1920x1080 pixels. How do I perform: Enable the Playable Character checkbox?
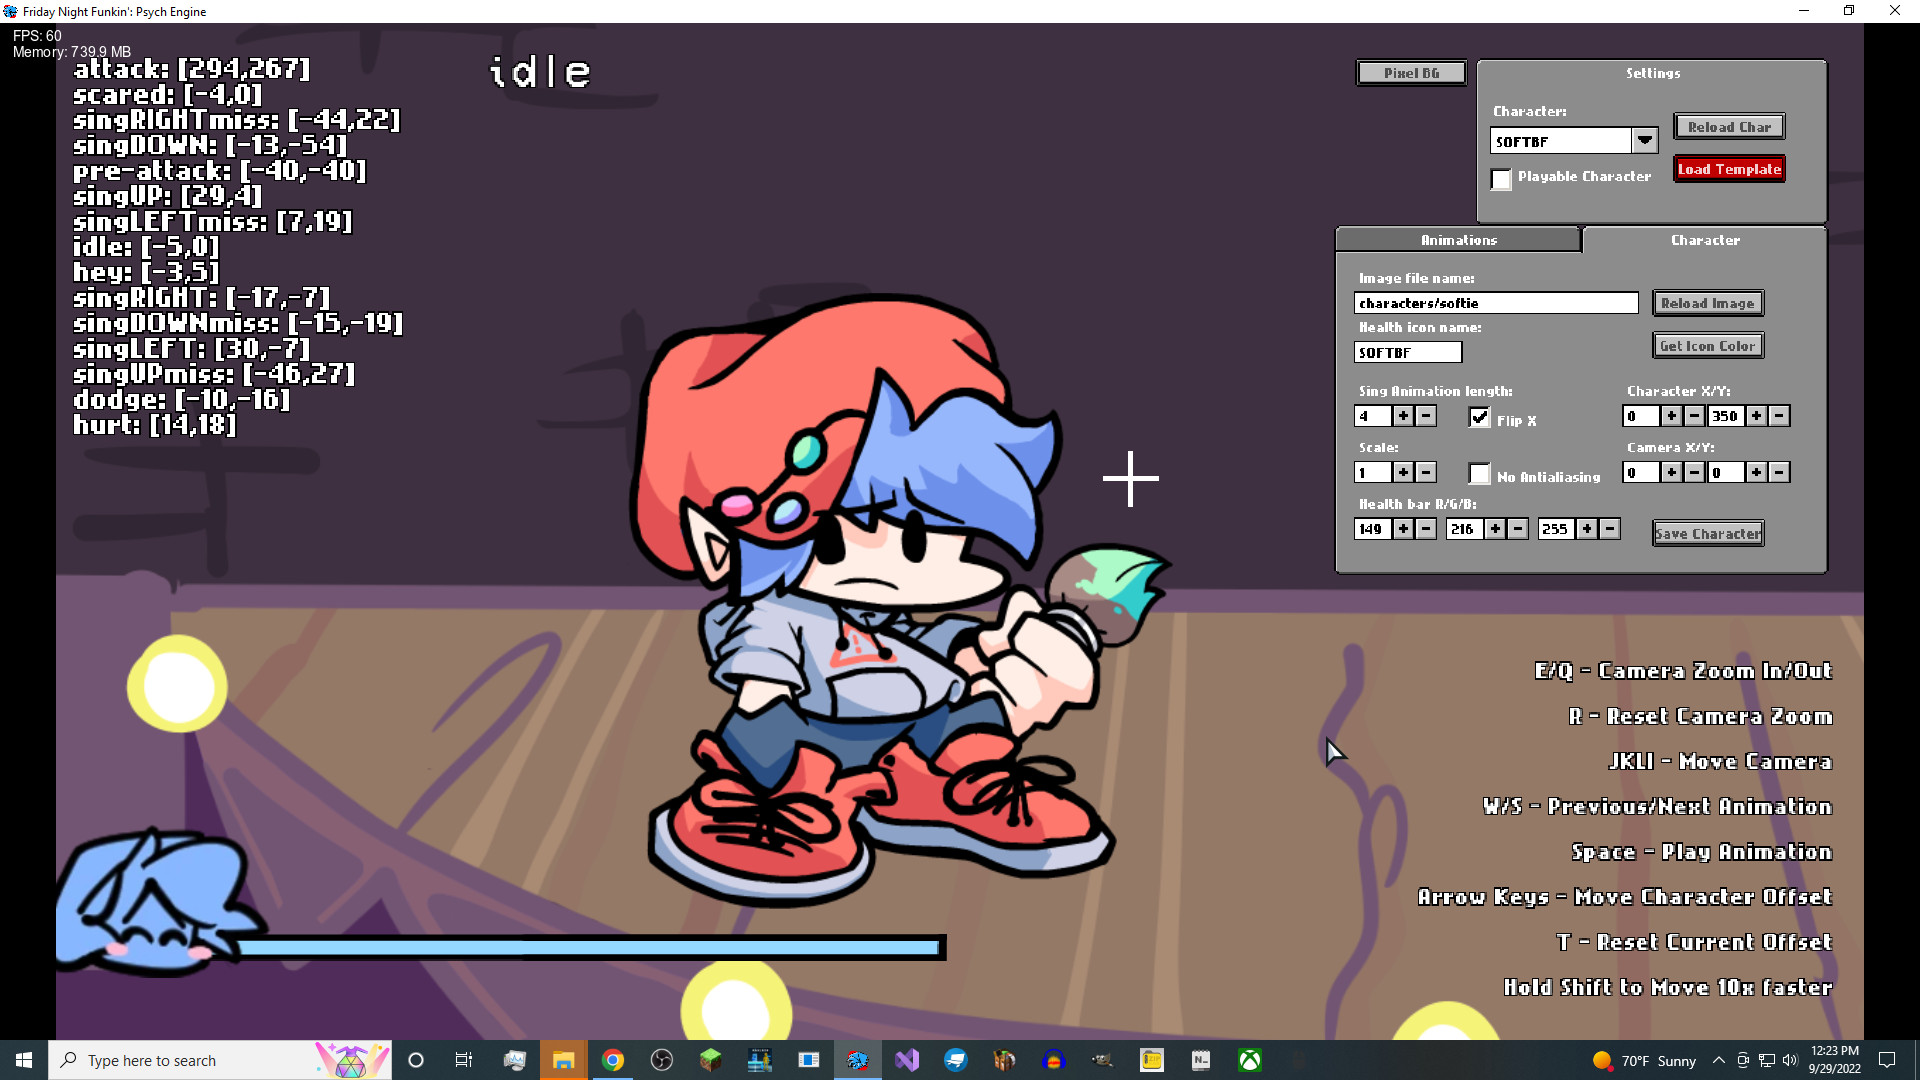coord(1500,180)
